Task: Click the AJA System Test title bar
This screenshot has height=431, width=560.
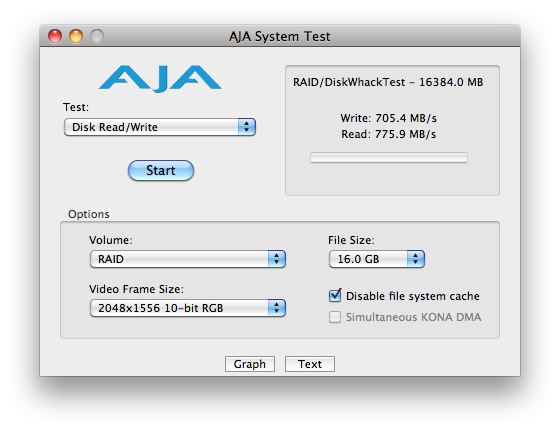Action: (280, 36)
